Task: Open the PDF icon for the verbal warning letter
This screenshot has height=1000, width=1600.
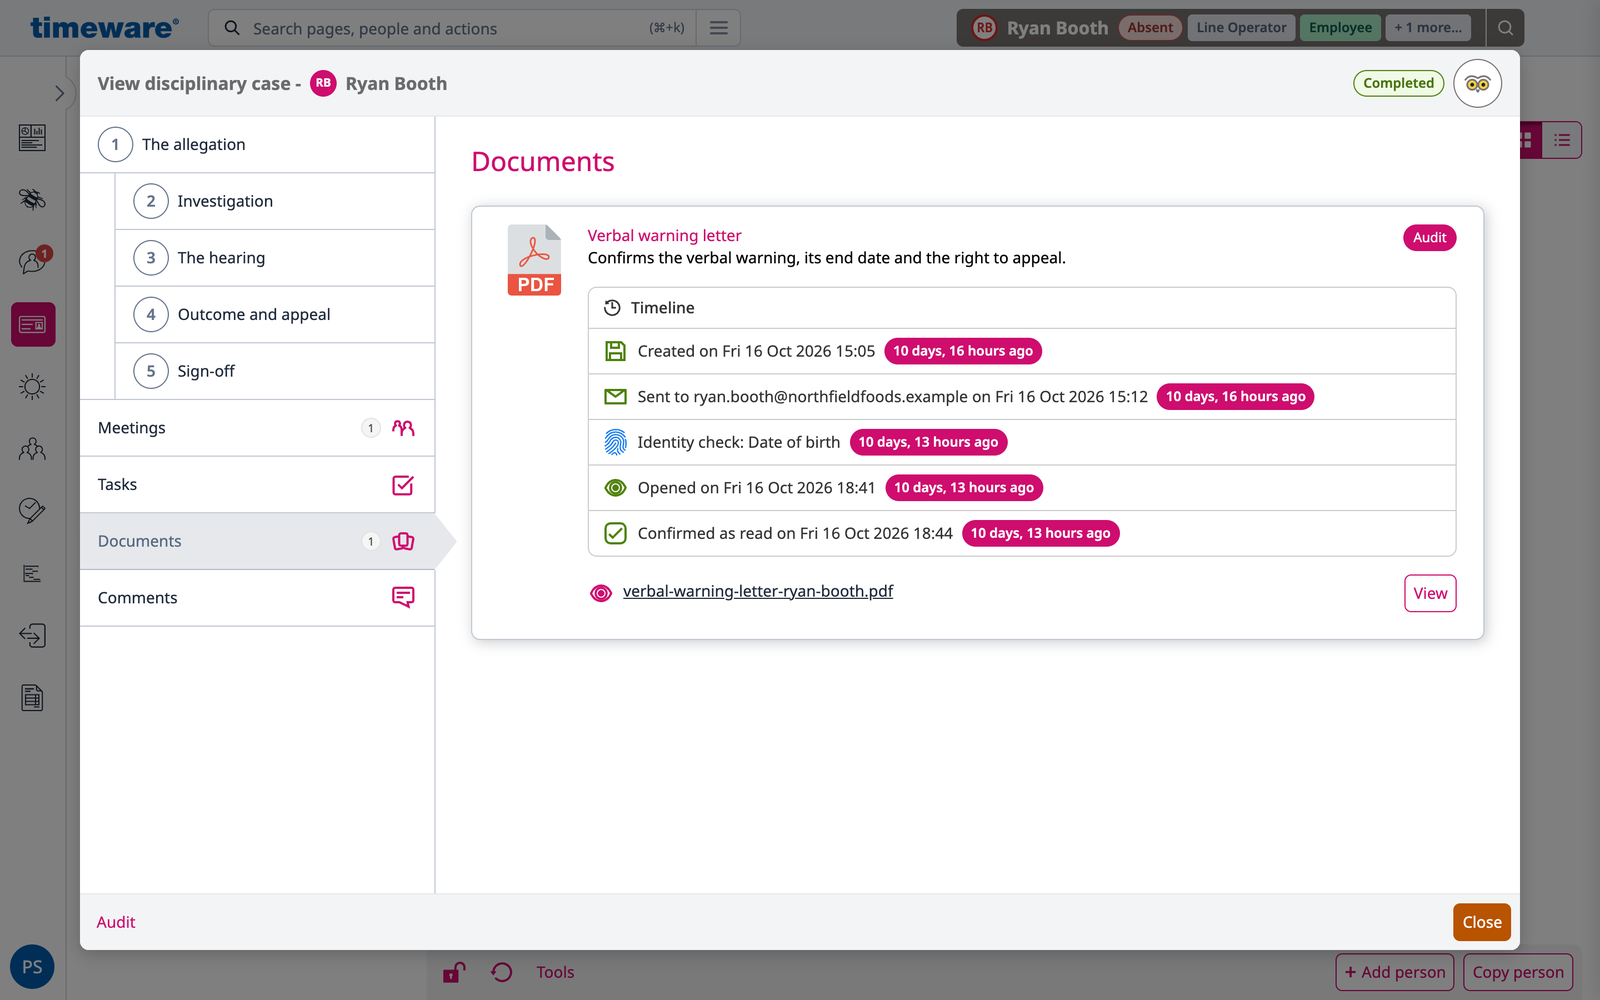Action: [x=534, y=260]
